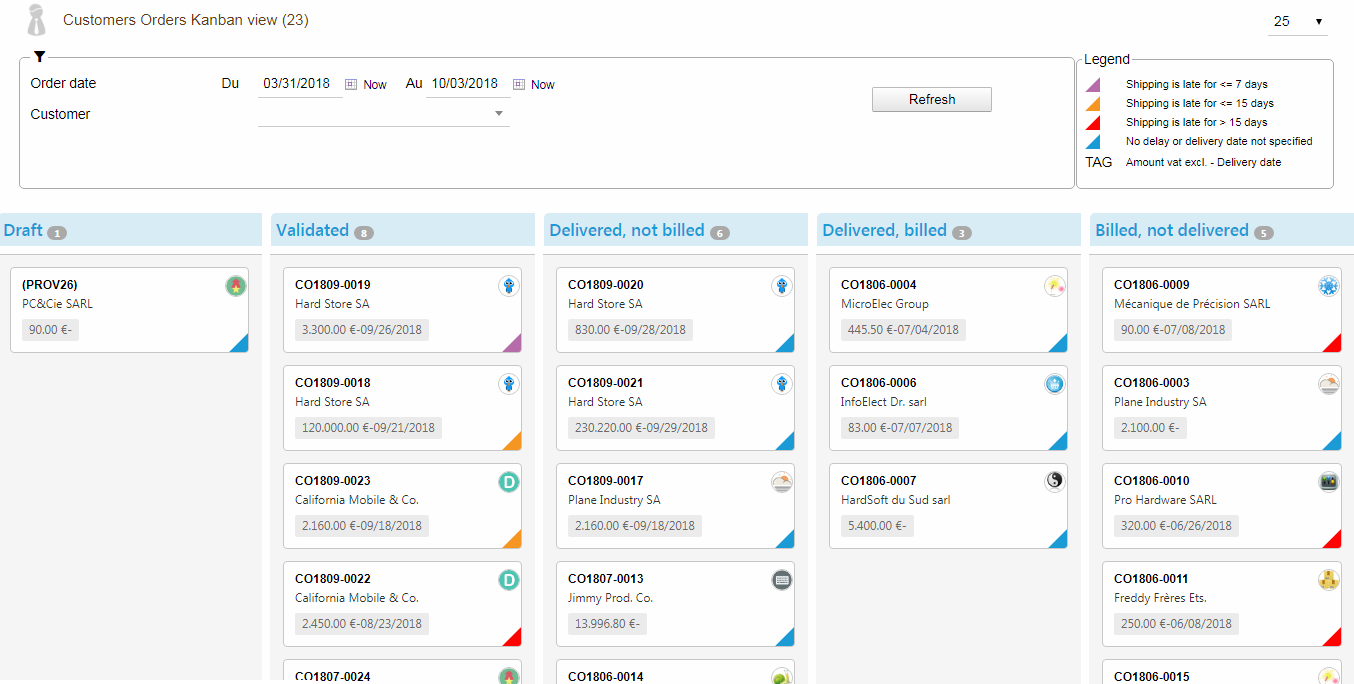Click customer logo on CO1806-0007 card
1354x684 pixels.
point(1055,482)
